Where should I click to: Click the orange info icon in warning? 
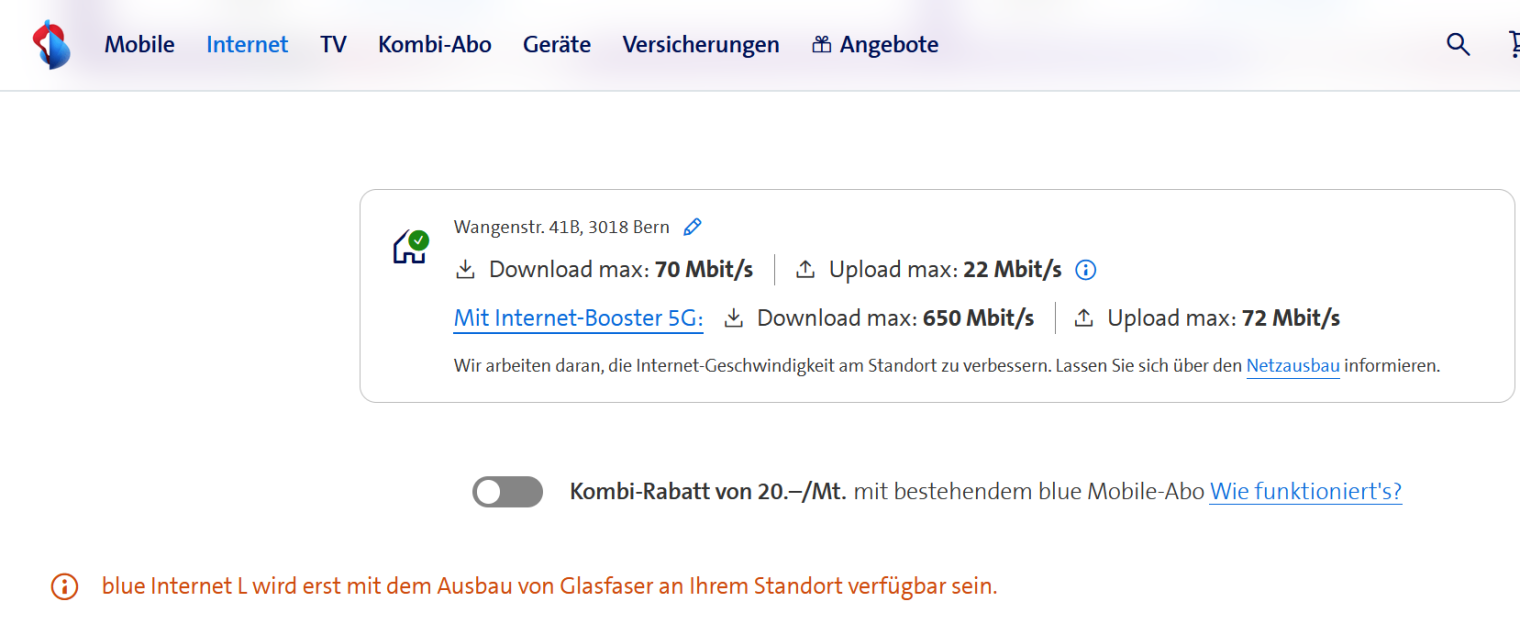click(x=64, y=587)
